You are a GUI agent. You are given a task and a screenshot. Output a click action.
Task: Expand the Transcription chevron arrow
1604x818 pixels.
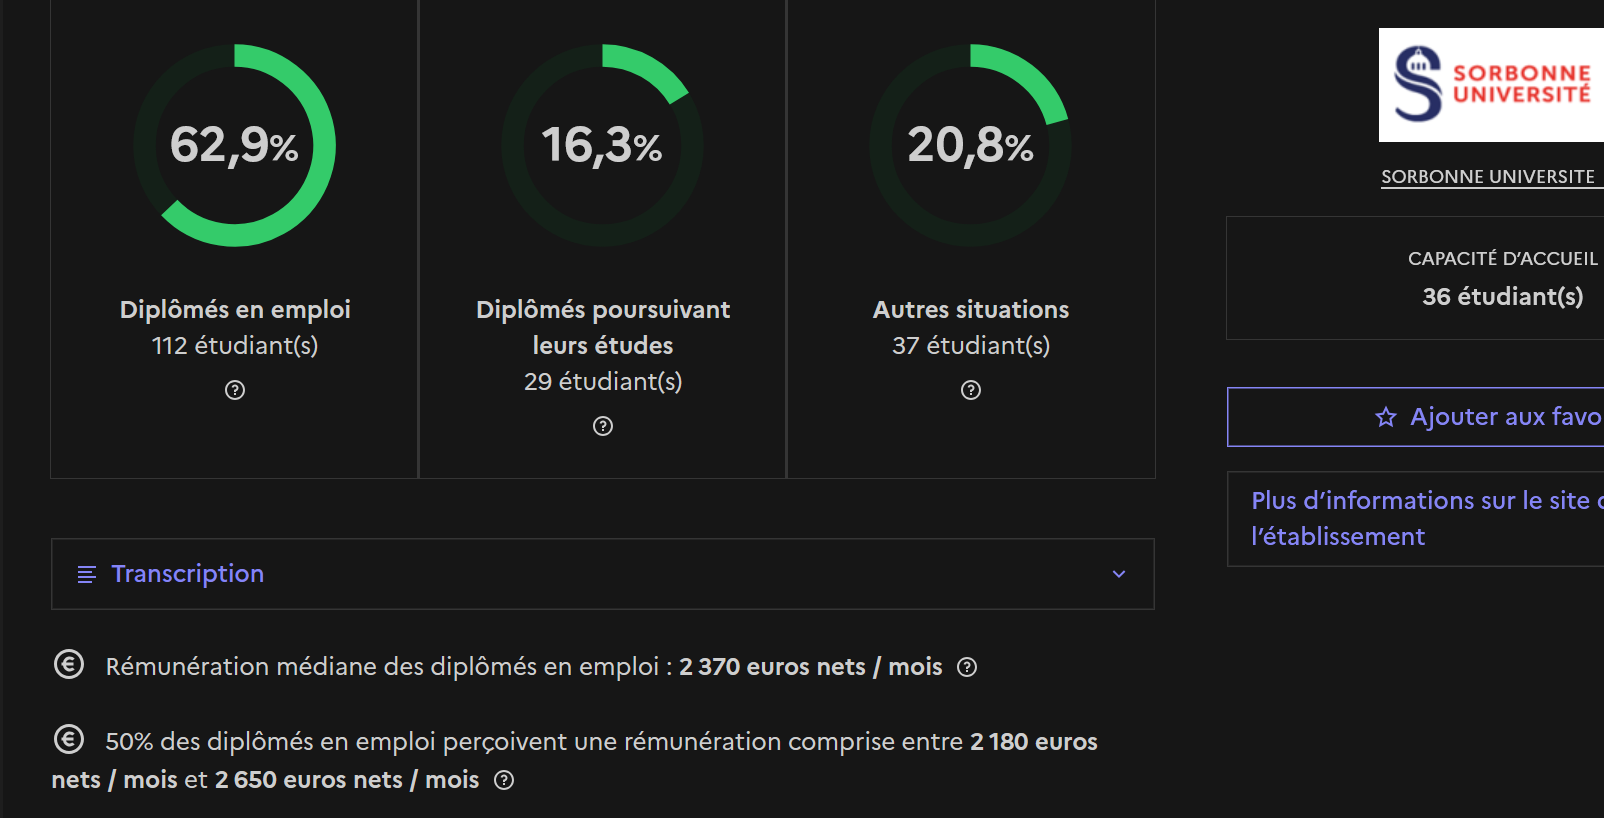point(1119,574)
